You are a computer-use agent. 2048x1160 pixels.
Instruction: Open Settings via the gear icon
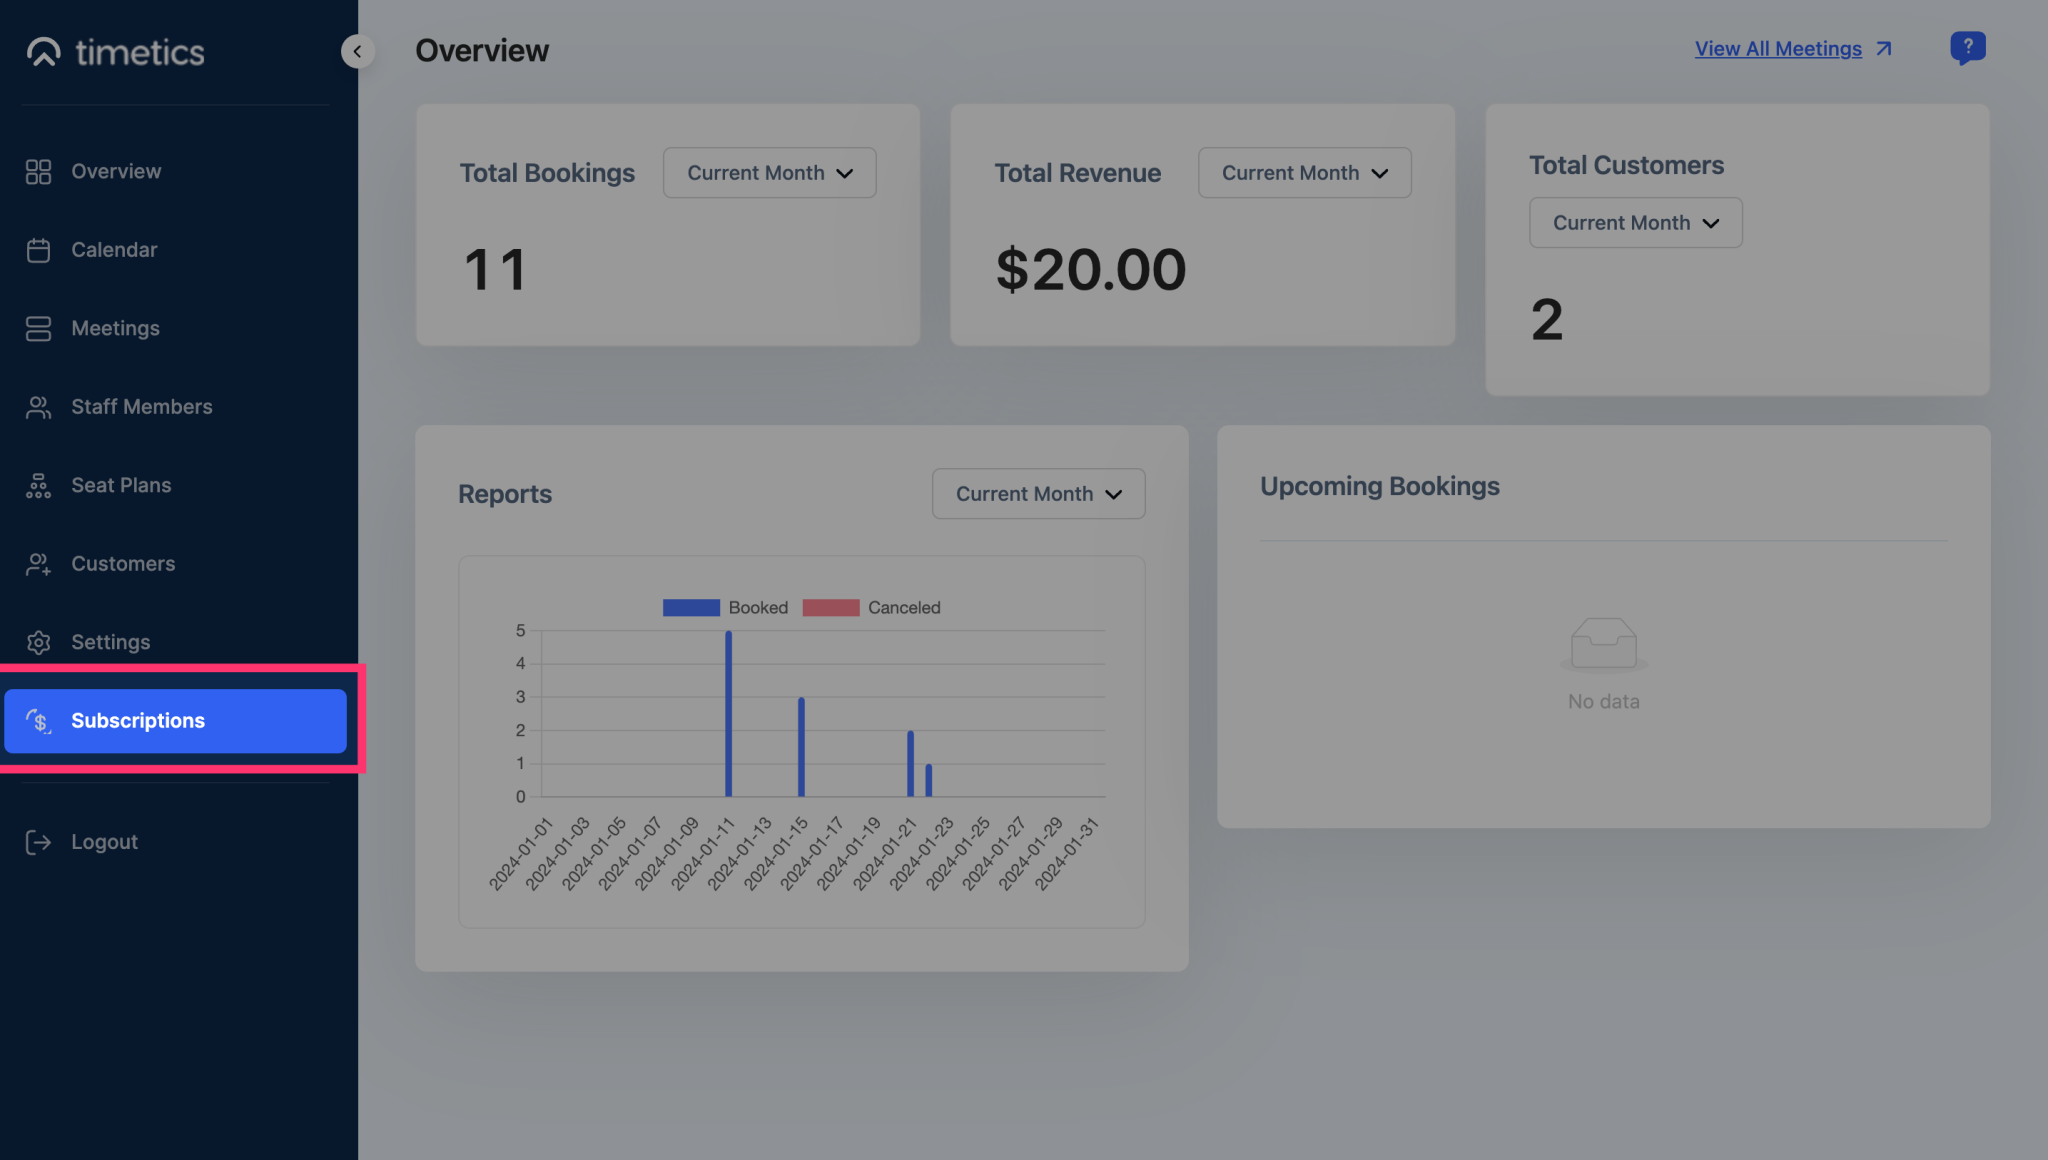click(x=38, y=642)
